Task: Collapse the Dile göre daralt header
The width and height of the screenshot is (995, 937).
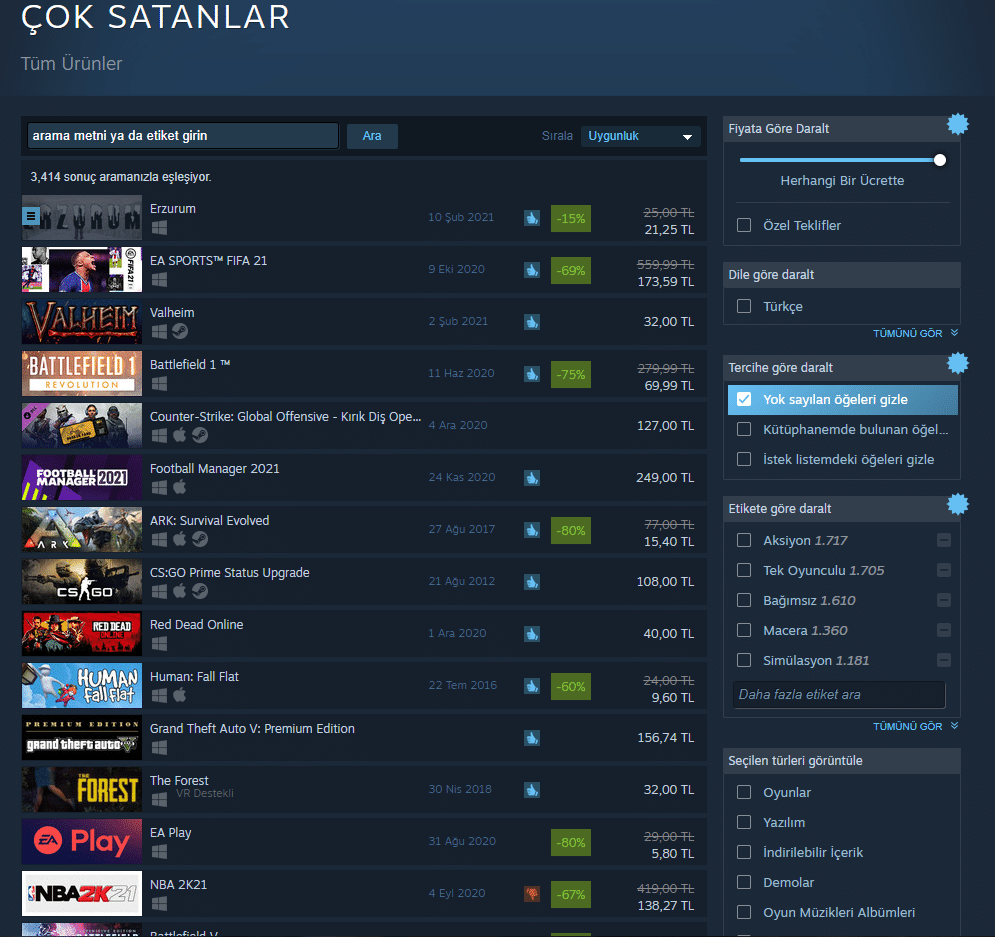Action: coord(841,275)
